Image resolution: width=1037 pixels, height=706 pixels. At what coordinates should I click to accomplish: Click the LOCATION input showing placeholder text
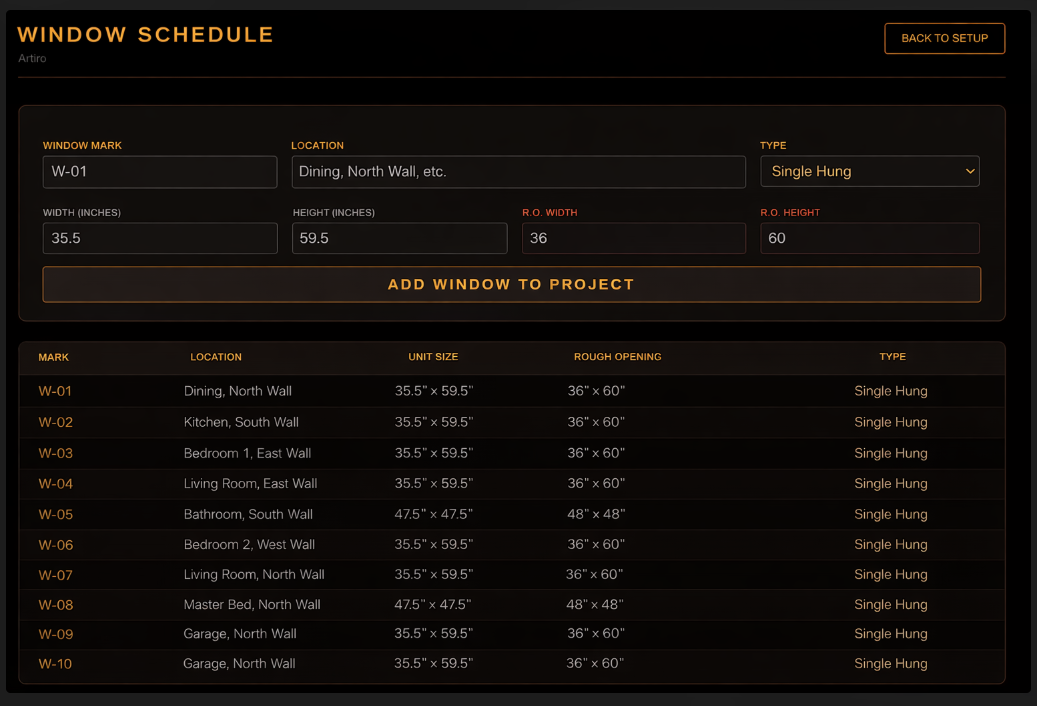pos(518,171)
